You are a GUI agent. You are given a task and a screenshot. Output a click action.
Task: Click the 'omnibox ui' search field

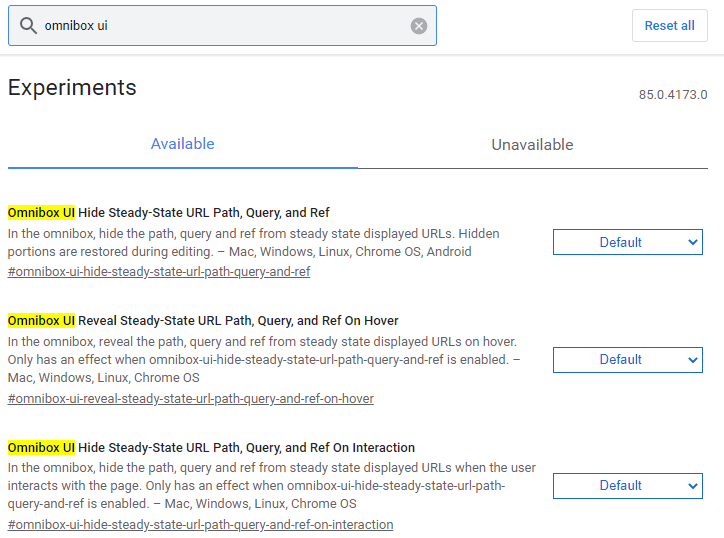click(x=220, y=26)
